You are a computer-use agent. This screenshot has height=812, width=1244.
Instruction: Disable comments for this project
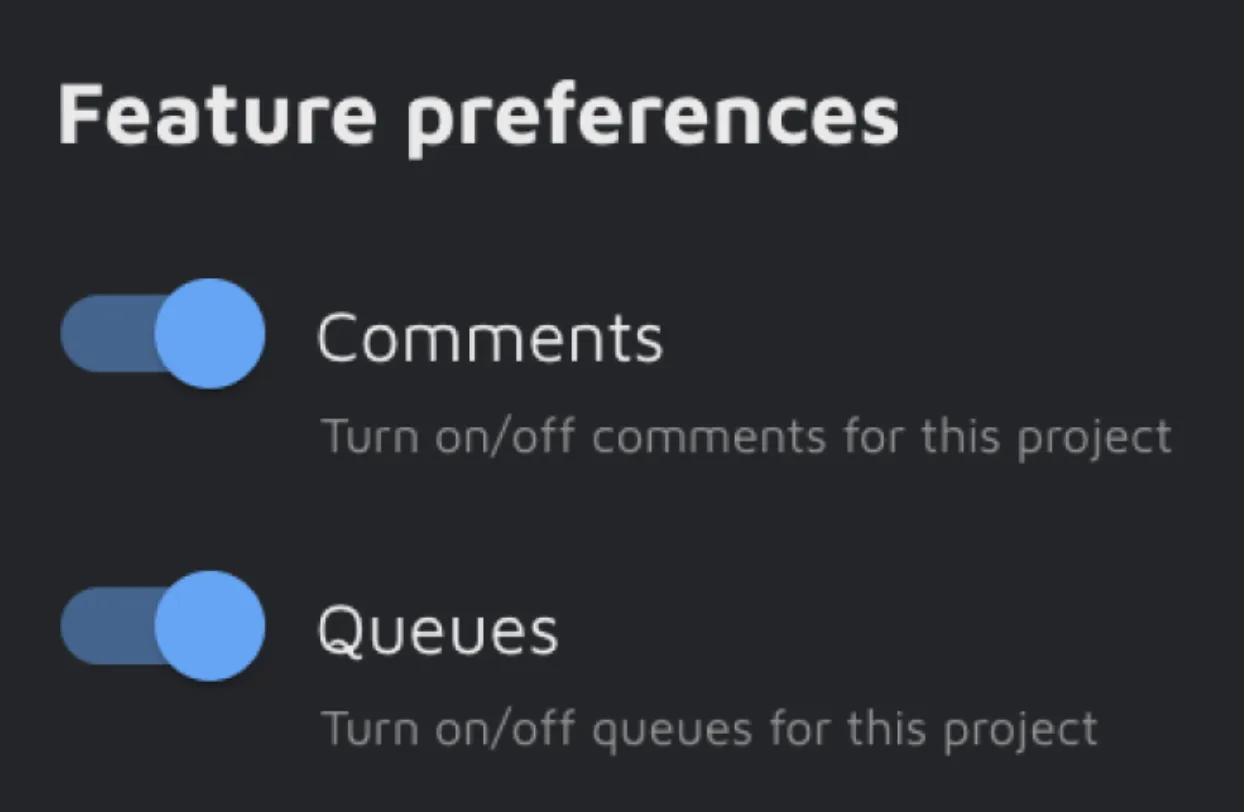point(163,334)
